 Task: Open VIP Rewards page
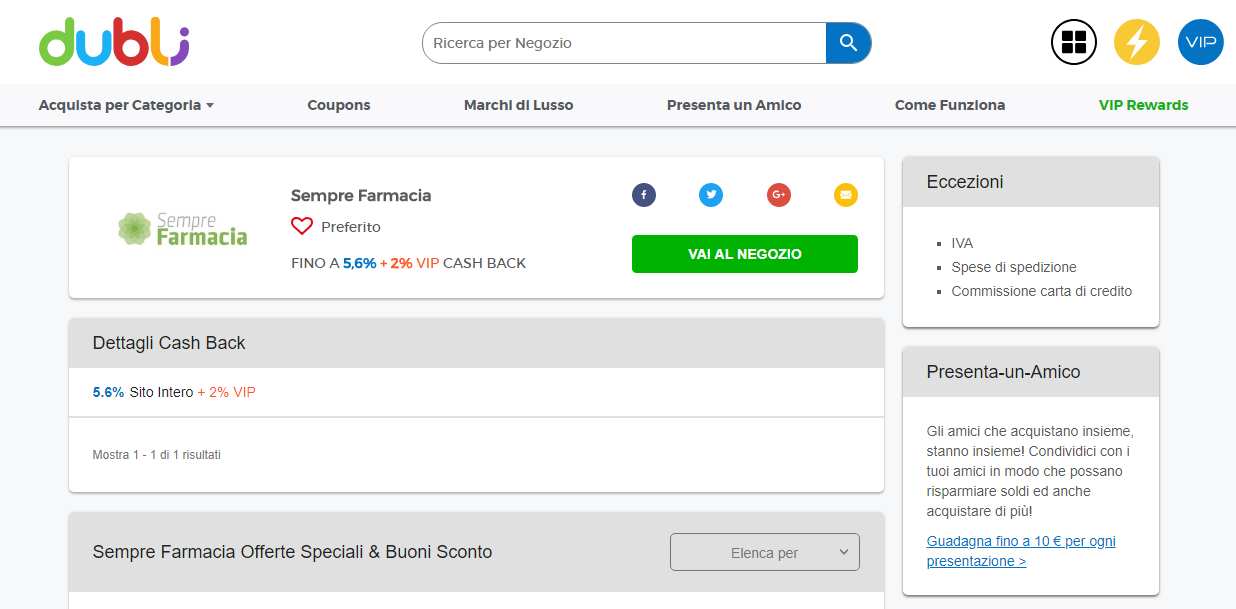tap(1144, 105)
